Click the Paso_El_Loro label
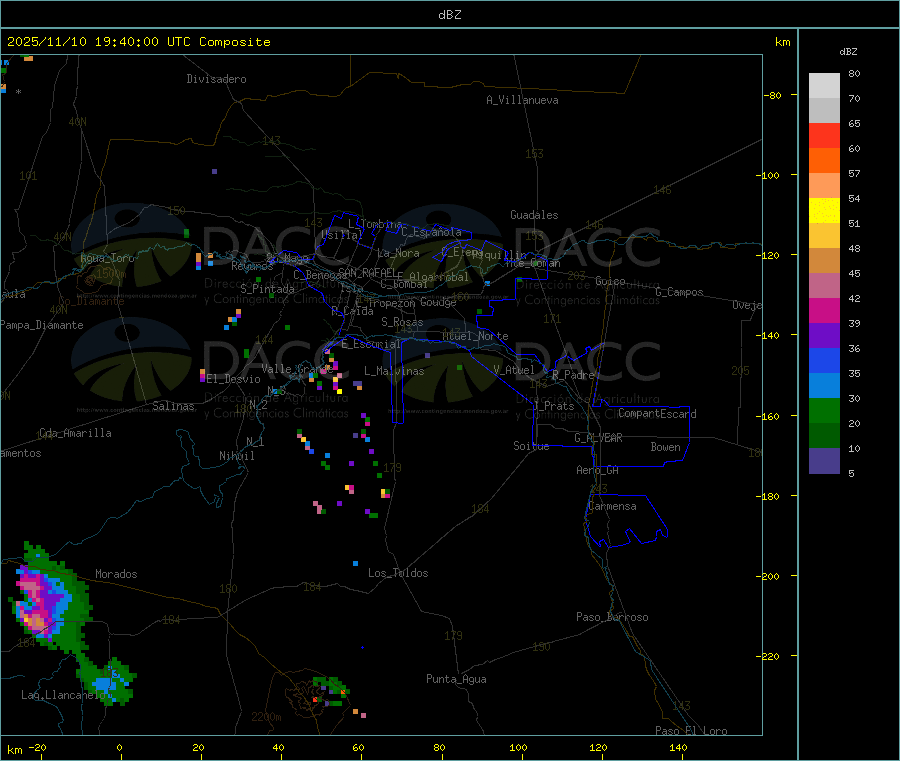This screenshot has width=900, height=761. 692,731
